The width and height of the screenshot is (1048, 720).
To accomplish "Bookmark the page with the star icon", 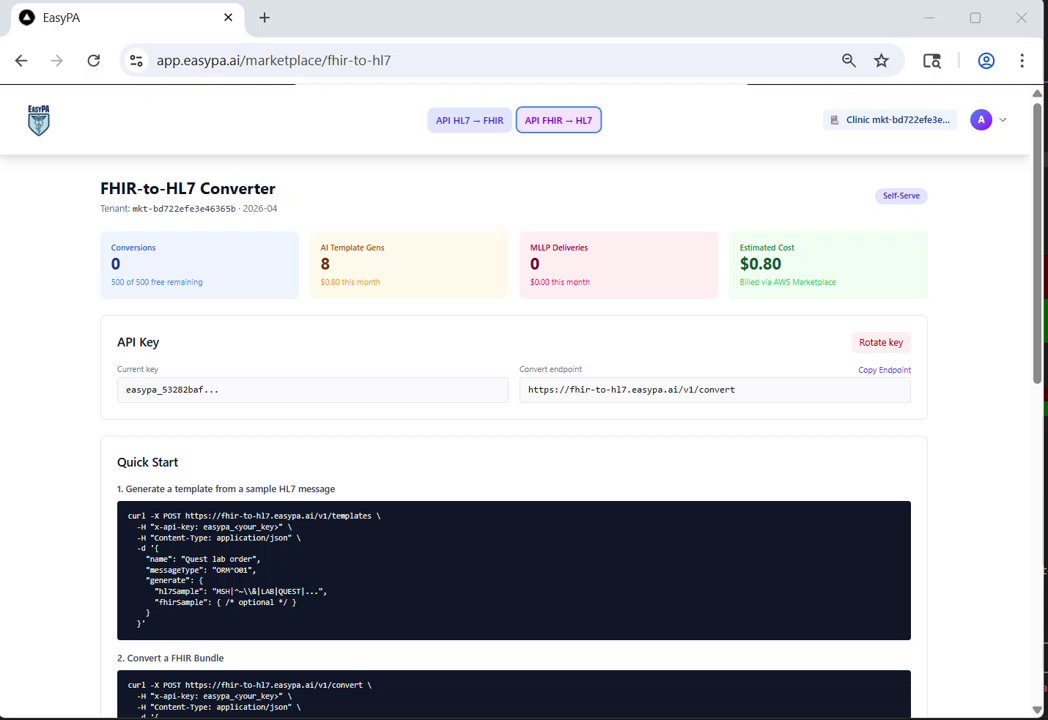I will (882, 61).
